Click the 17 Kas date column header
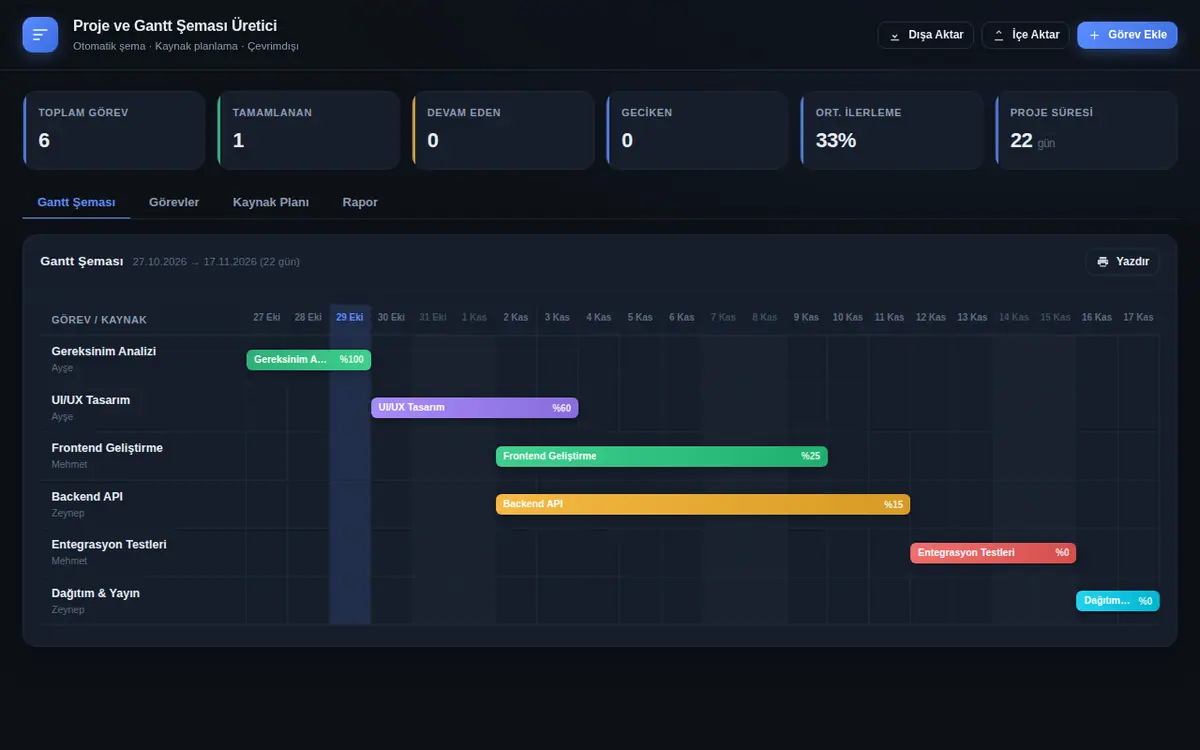The image size is (1200, 750). (1138, 317)
